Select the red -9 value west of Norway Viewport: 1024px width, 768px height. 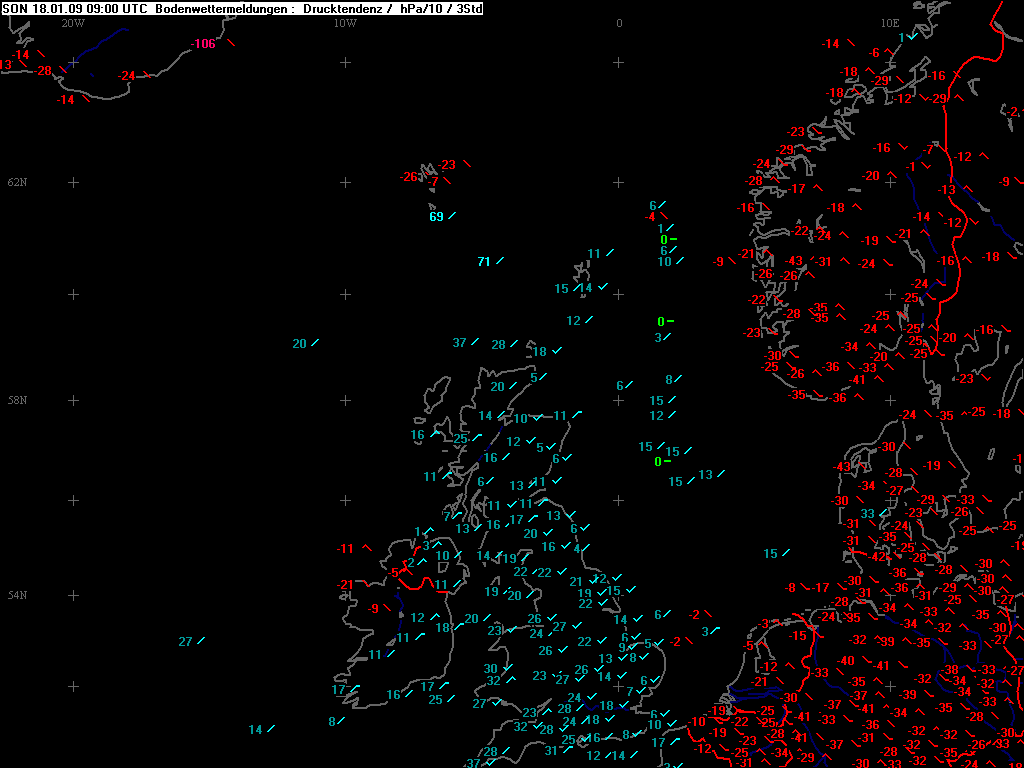pyautogui.click(x=718, y=262)
